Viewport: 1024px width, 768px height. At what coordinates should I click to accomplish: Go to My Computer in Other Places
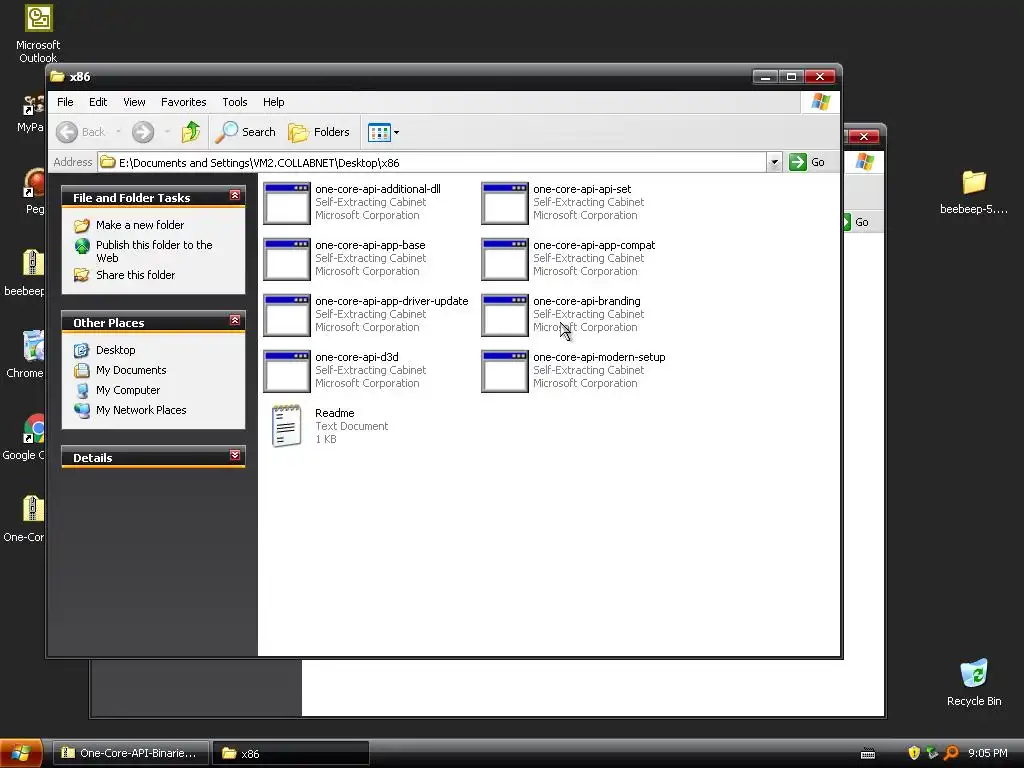pyautogui.click(x=127, y=390)
